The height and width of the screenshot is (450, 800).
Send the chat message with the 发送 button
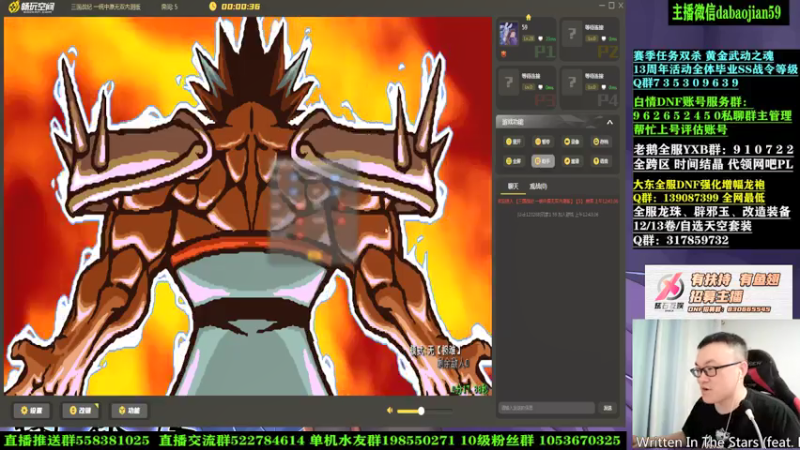coord(608,408)
